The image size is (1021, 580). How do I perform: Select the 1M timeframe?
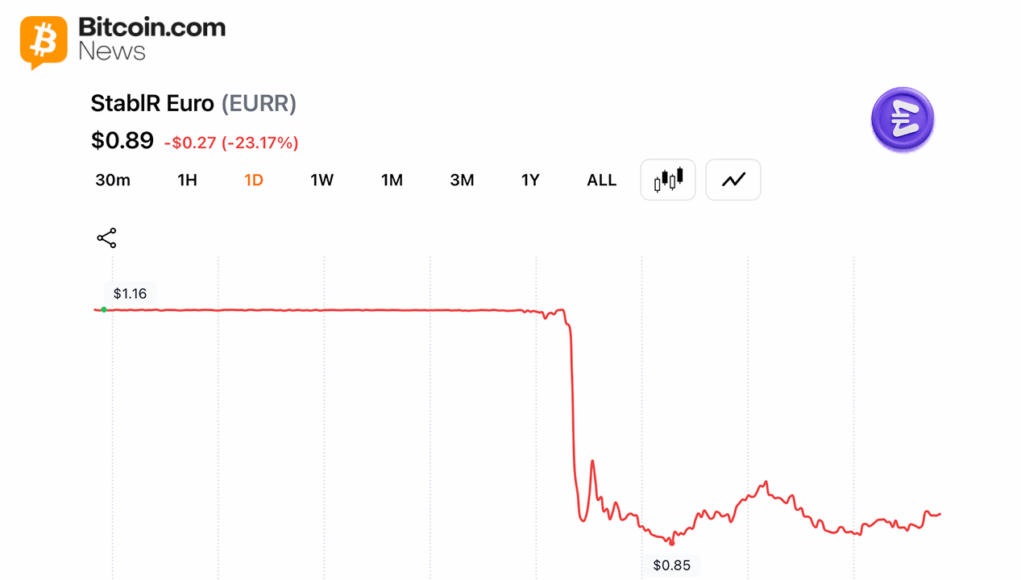[392, 180]
